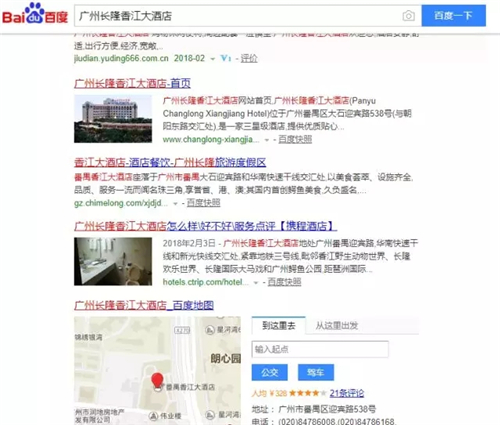Viewport: 500px width, 425px height.
Task: Click the V1 verification badge icon
Action: 226,58
